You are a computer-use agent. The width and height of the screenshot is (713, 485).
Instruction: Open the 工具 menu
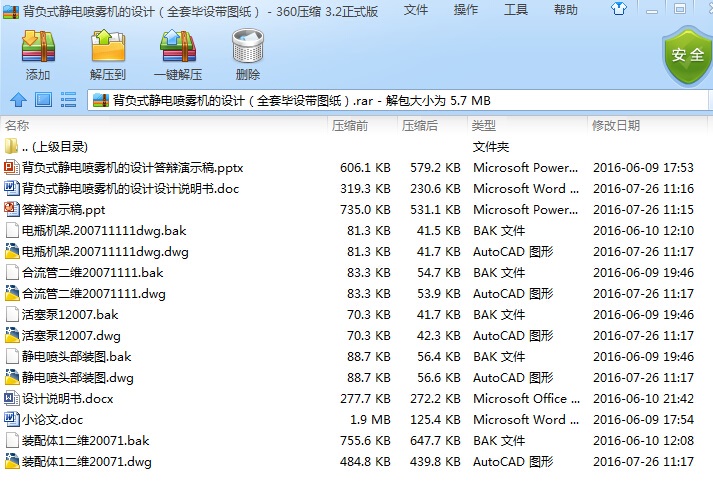point(516,10)
